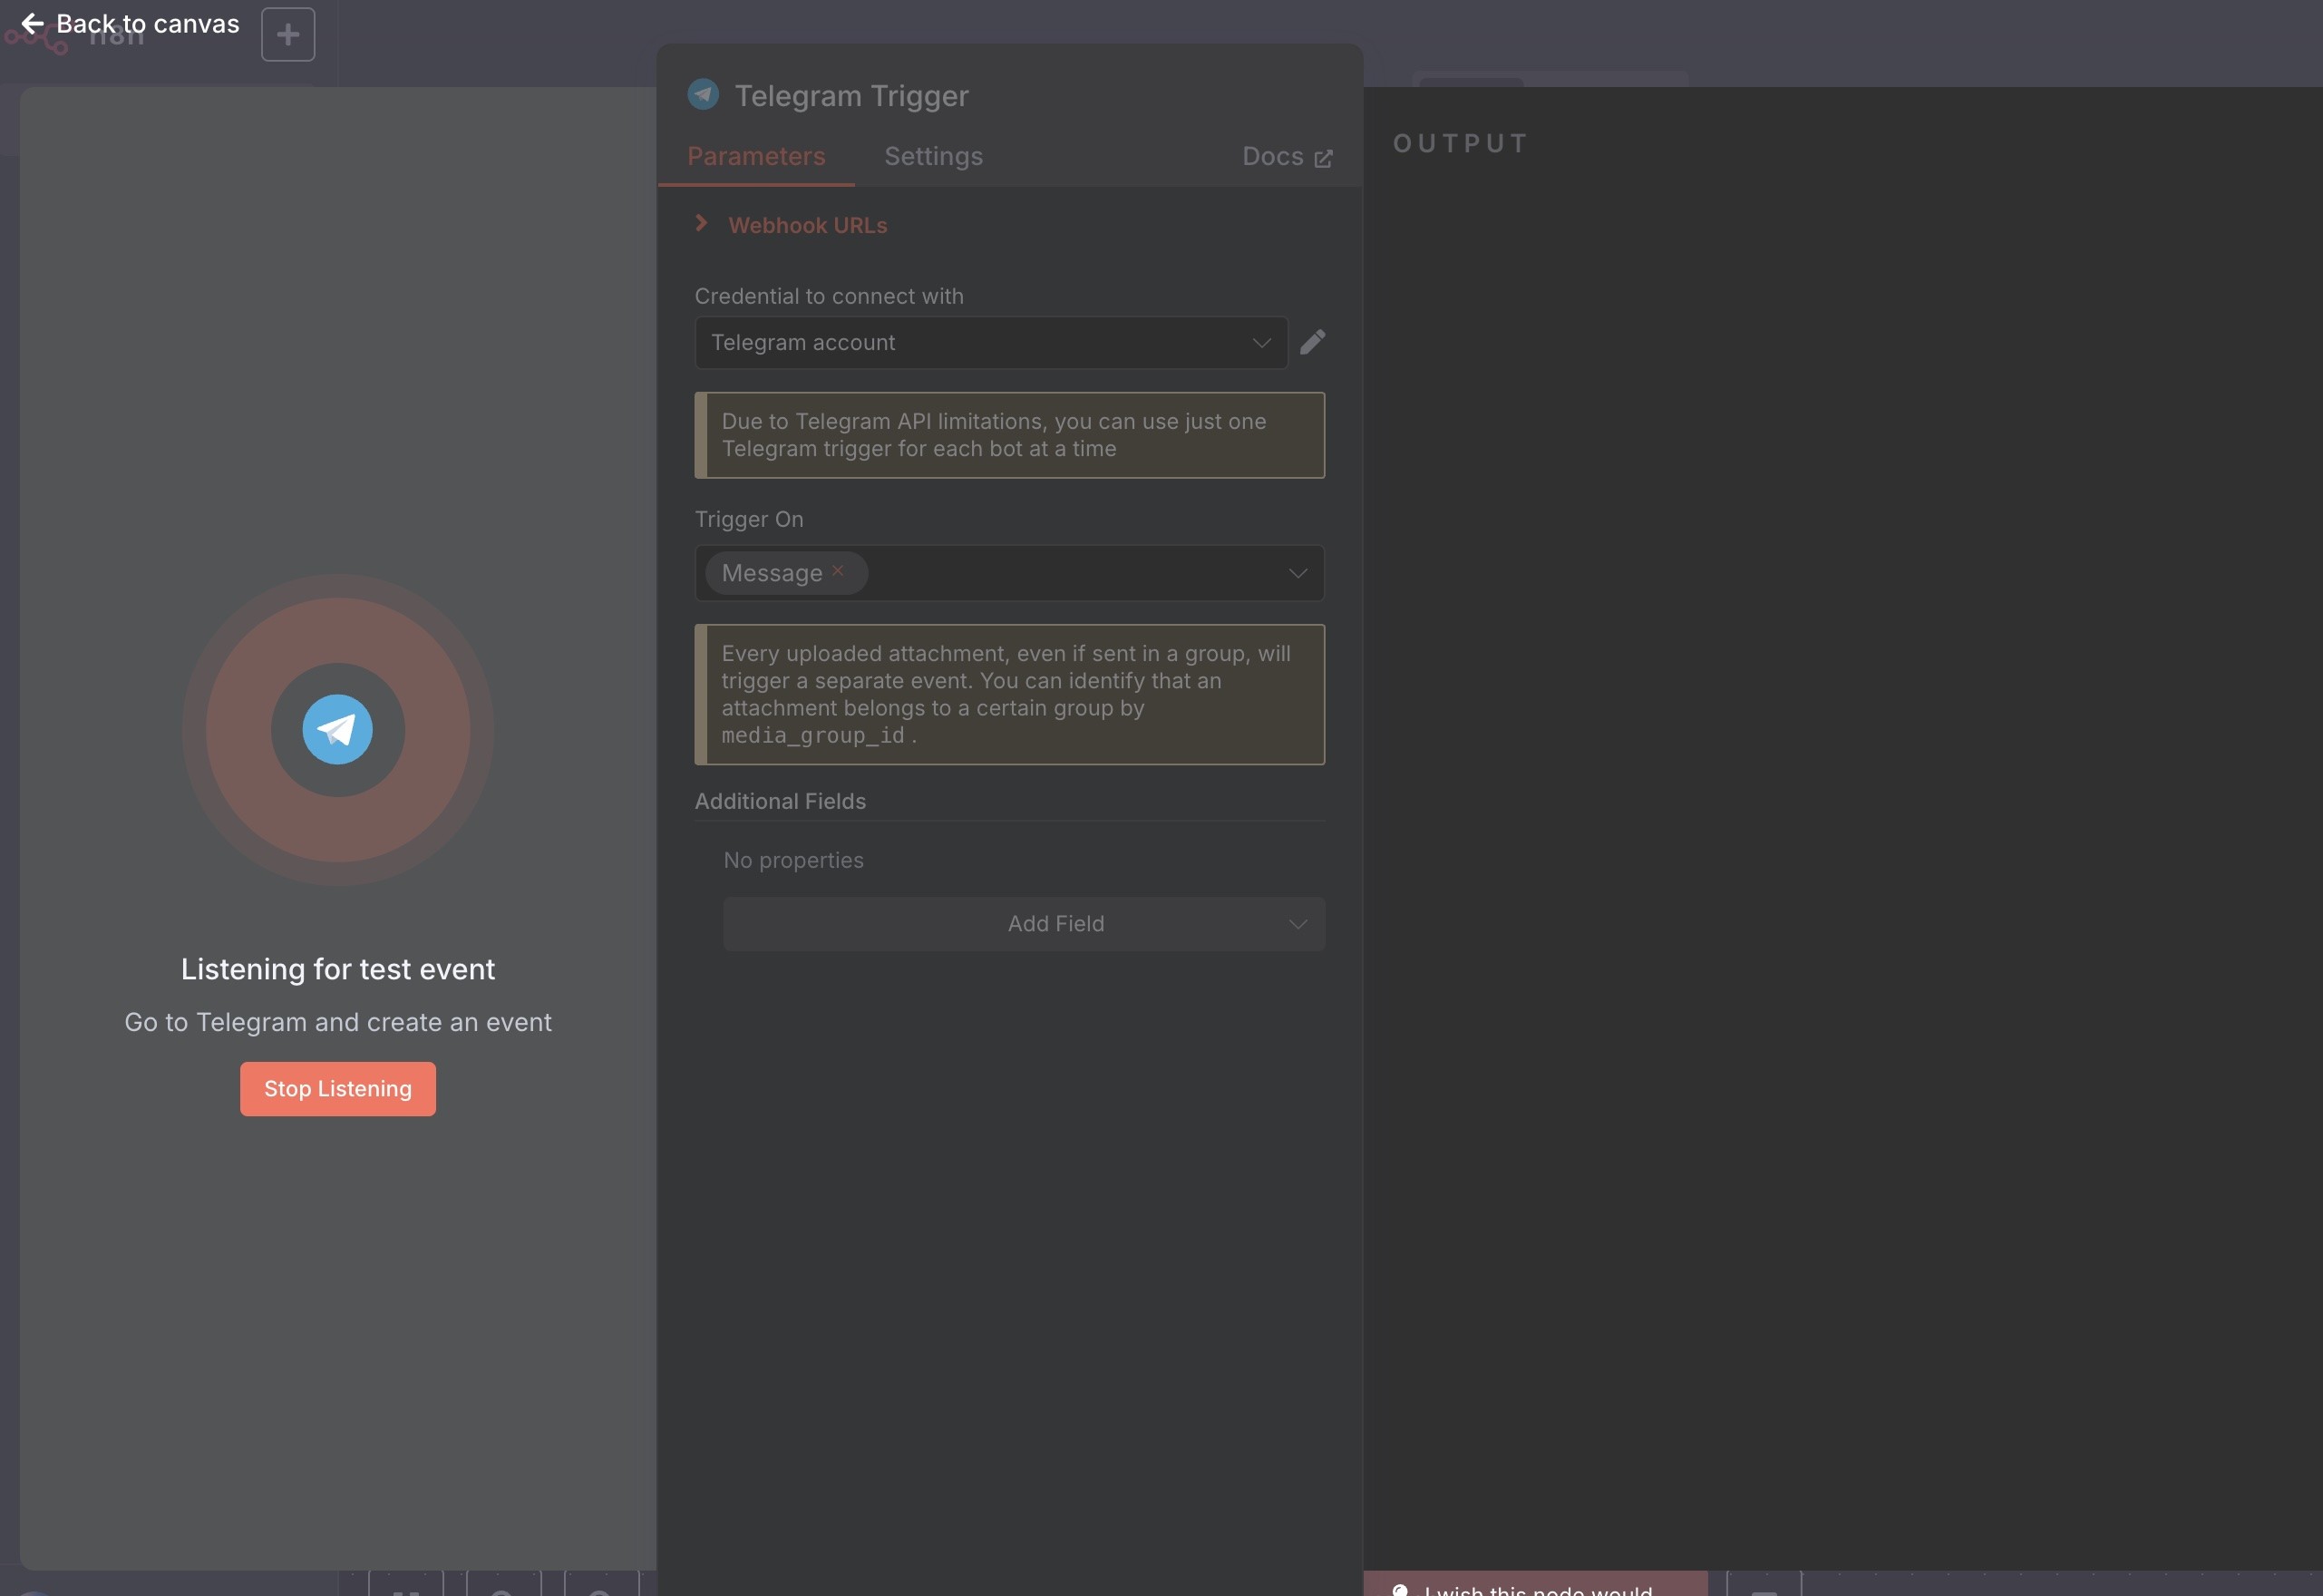Click the Trigger On label
Screen dimensions: 2323x1596
click(x=749, y=519)
